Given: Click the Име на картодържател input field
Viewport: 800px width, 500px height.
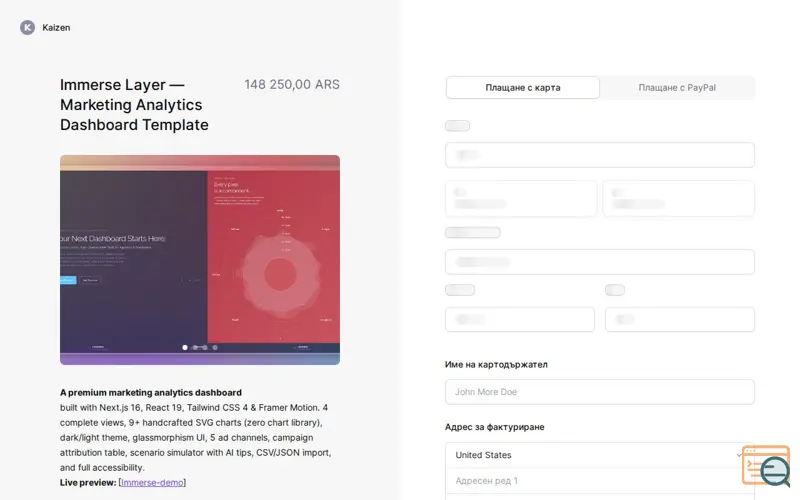Looking at the screenshot, I should tap(599, 392).
